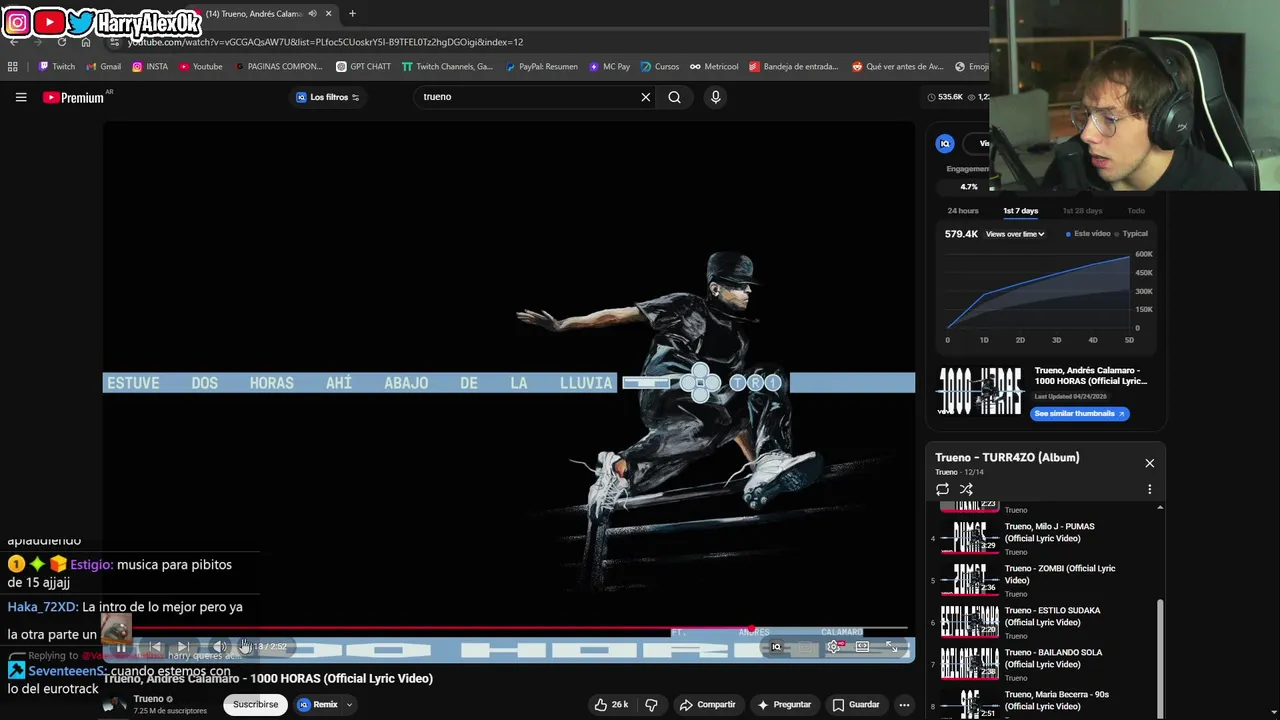
Task: Close the TURR4ZO playlist panel
Action: pyautogui.click(x=1149, y=463)
